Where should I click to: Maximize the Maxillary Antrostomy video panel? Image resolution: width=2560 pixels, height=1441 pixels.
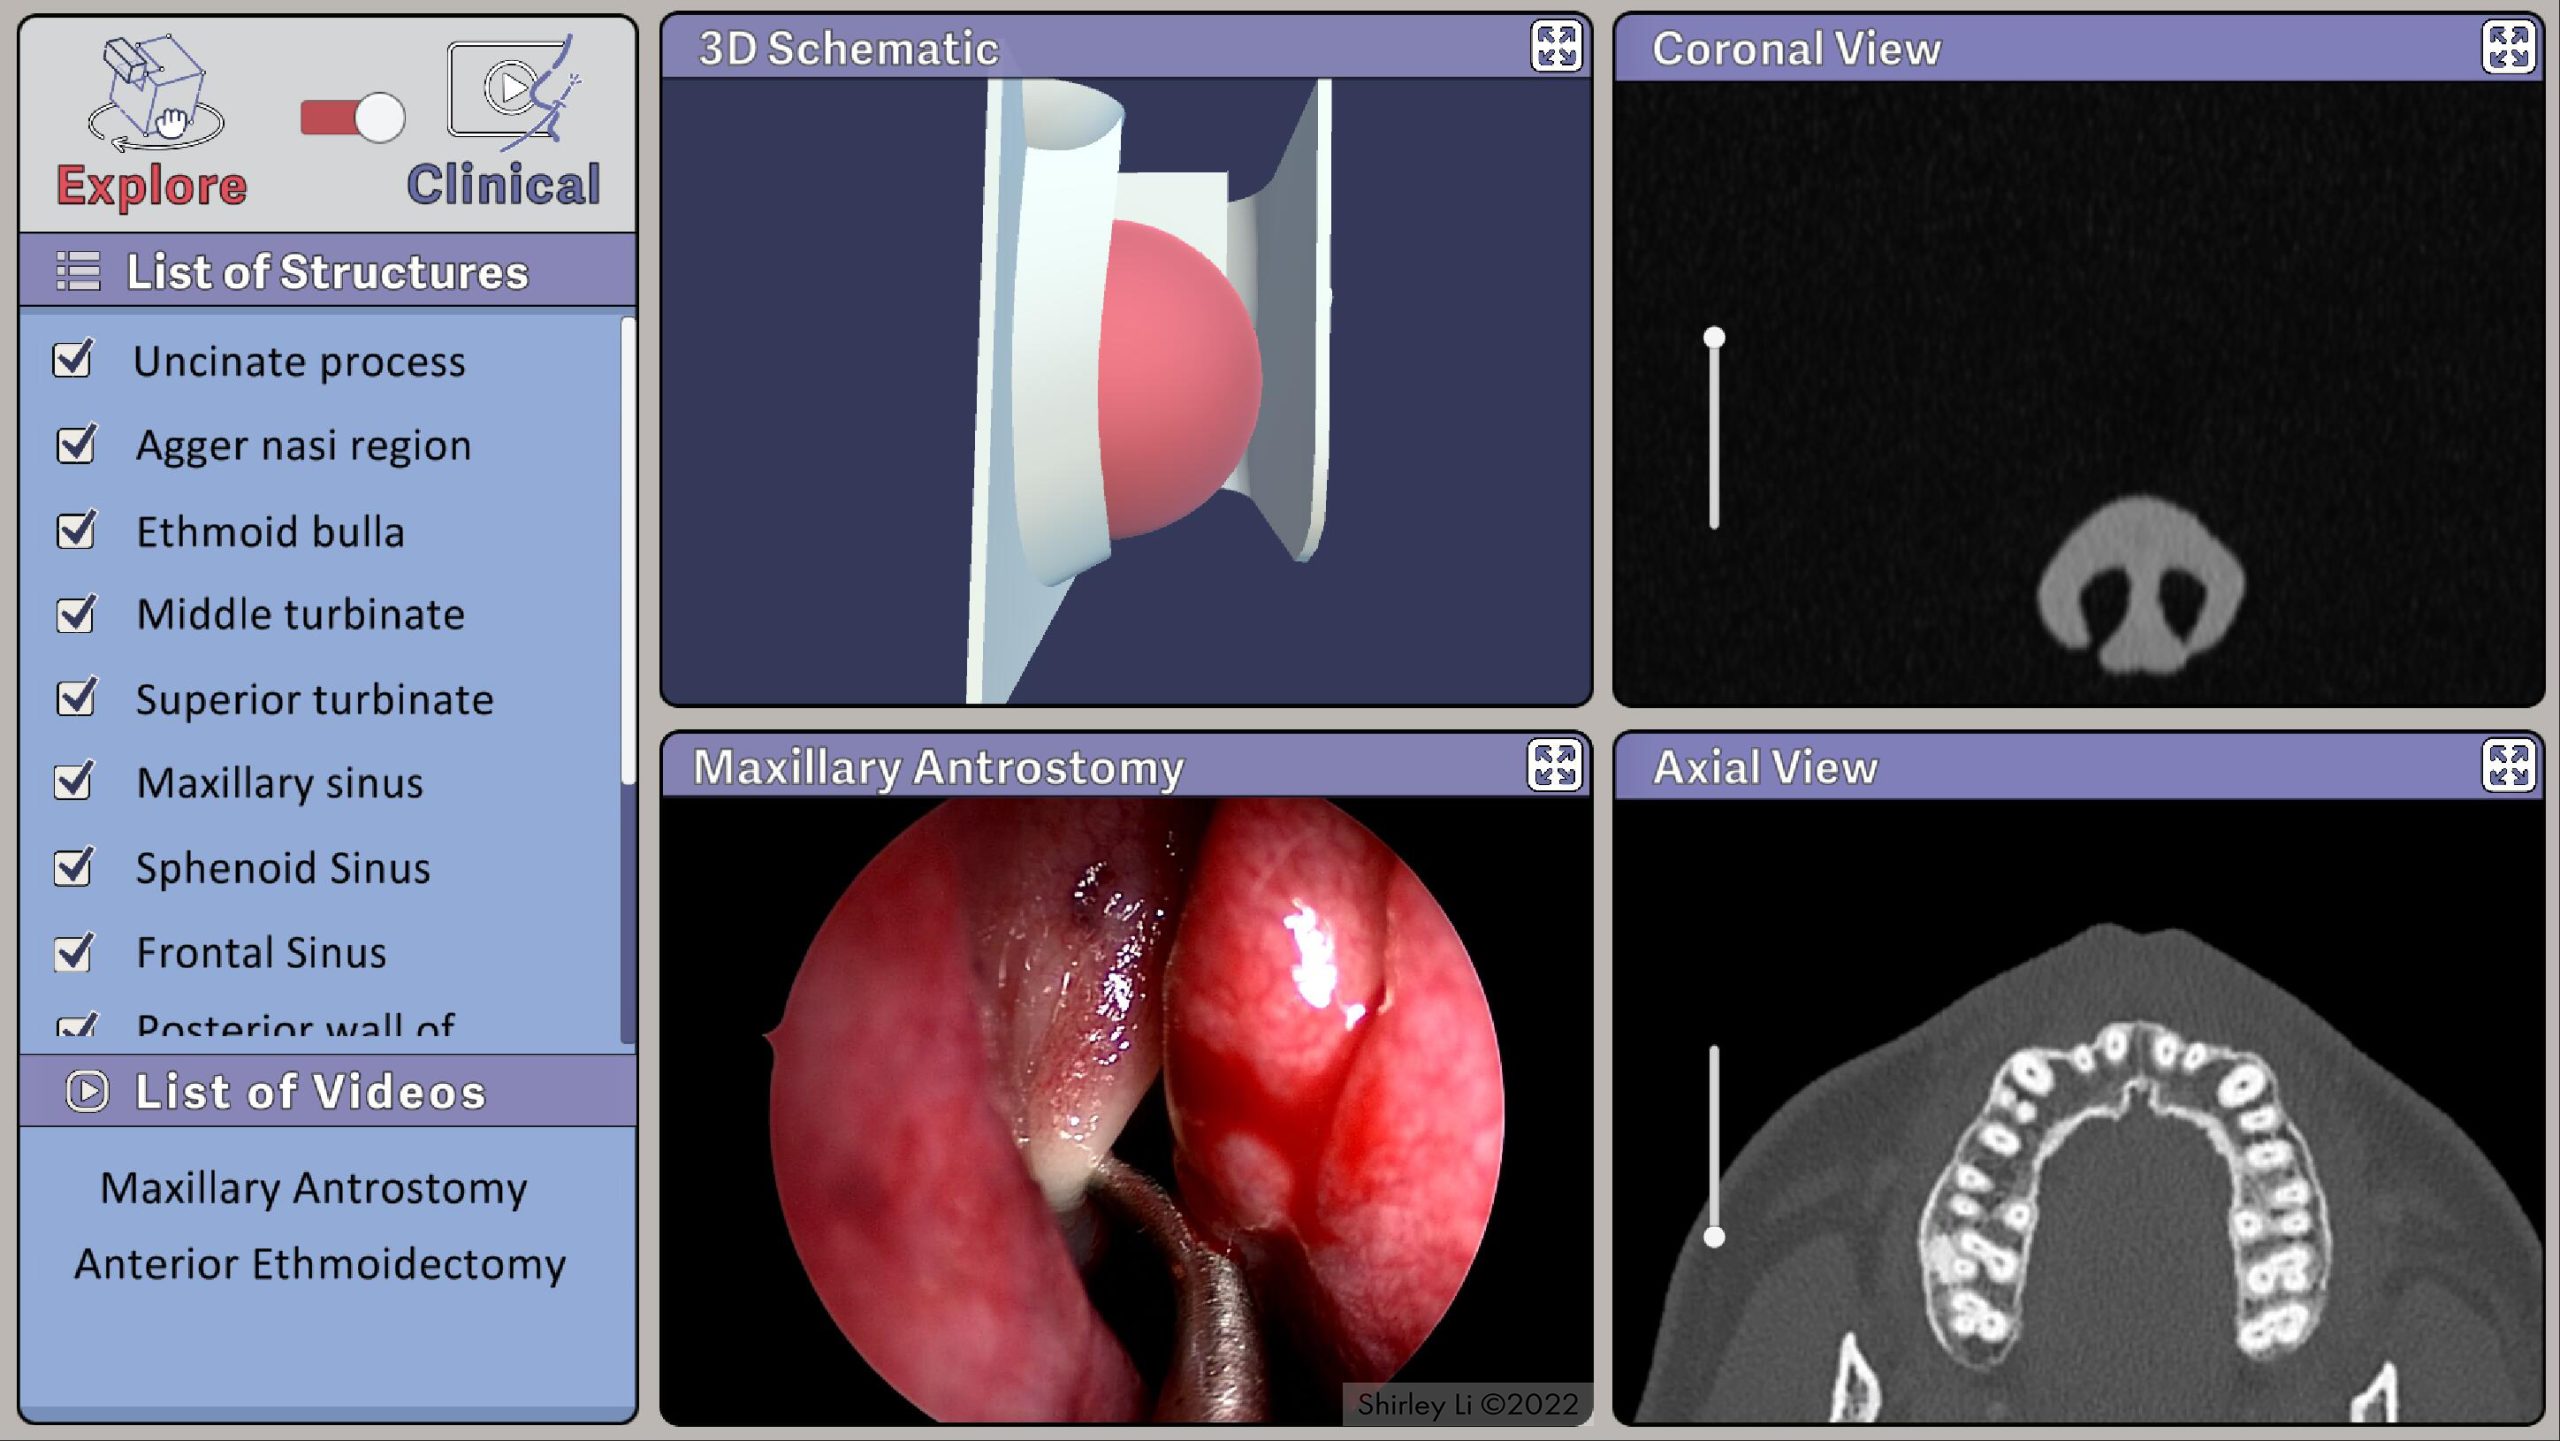(1555, 766)
